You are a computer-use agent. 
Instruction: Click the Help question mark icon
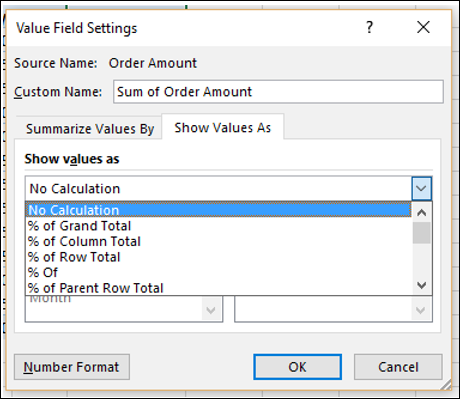point(369,27)
